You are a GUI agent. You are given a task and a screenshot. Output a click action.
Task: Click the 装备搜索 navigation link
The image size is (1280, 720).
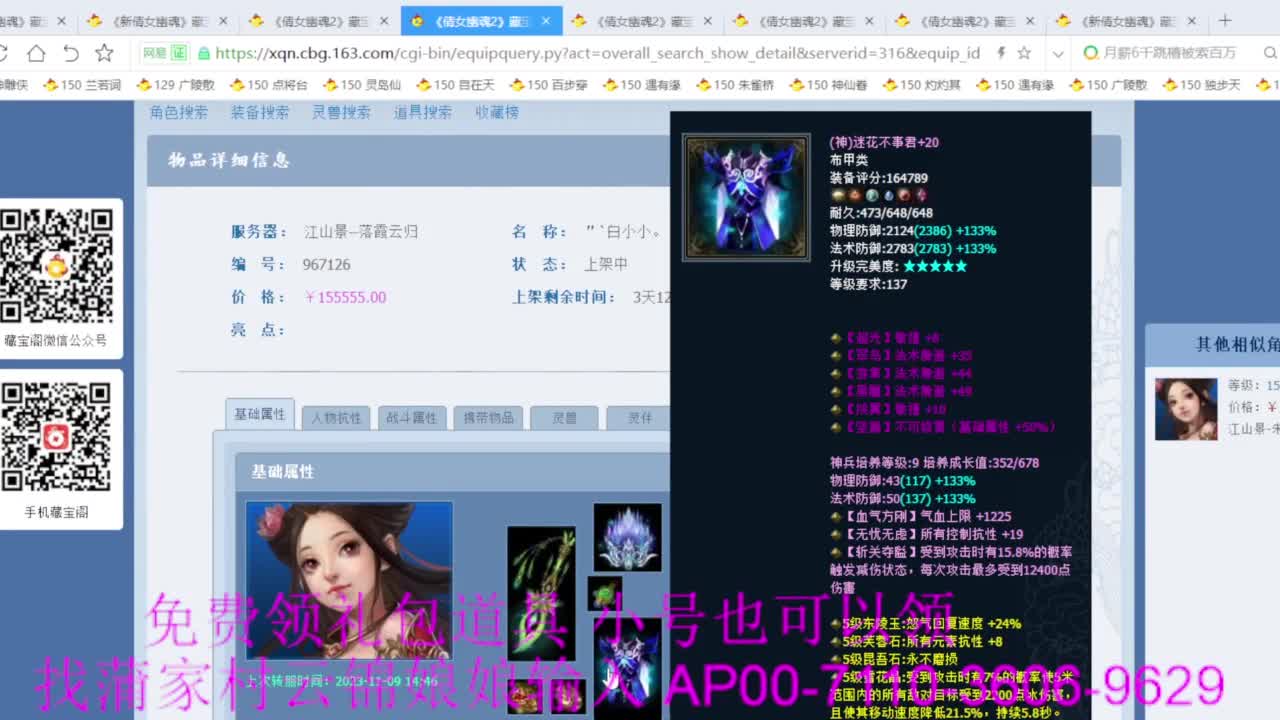tap(260, 113)
